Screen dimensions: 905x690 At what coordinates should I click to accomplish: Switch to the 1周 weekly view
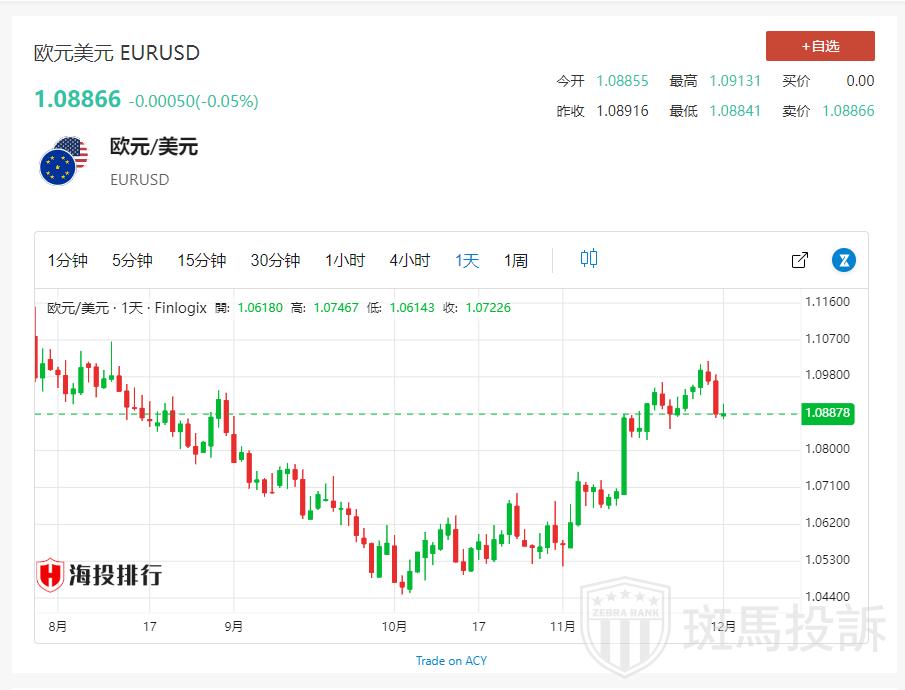pyautogui.click(x=516, y=260)
